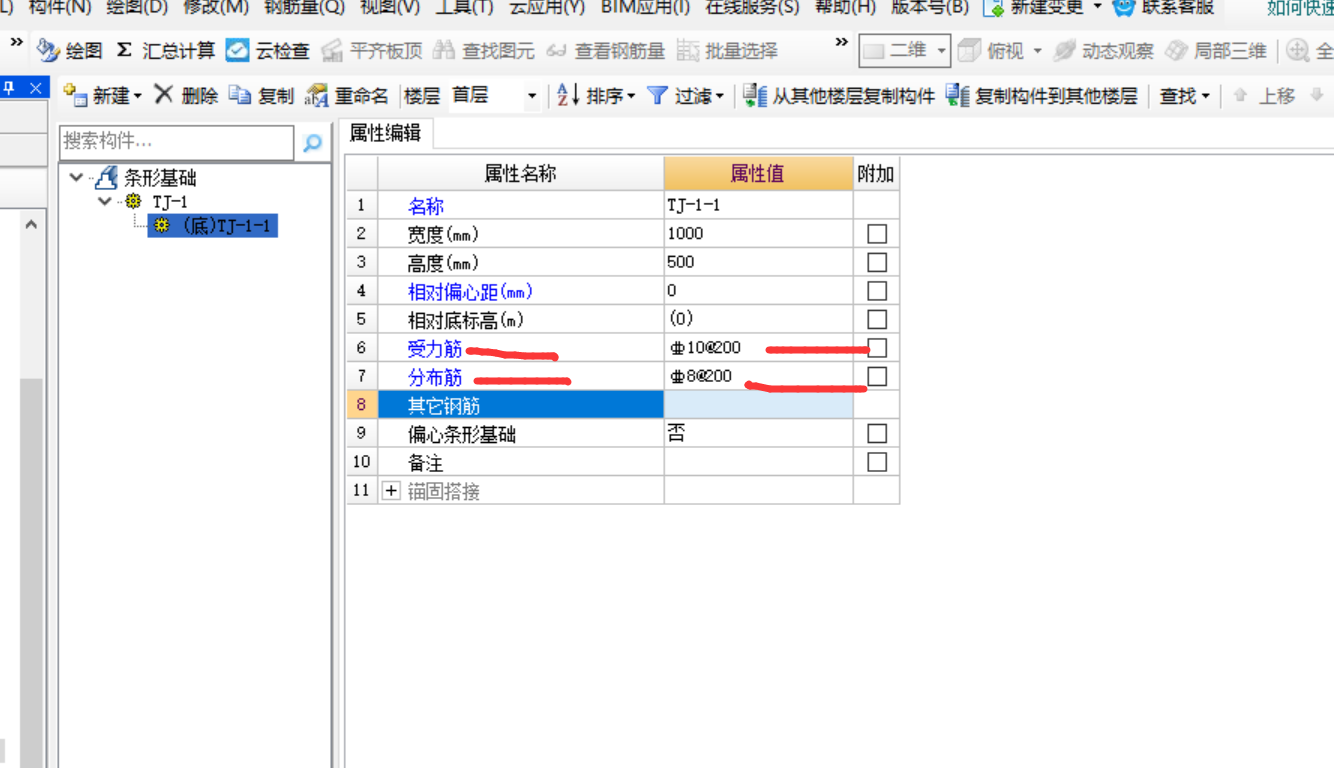Tick the 高度(mm) 附加 checkbox

point(877,262)
